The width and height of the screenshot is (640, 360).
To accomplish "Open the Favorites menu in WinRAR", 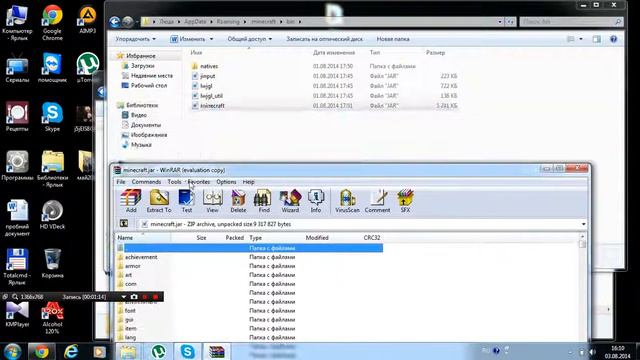I will [199, 182].
